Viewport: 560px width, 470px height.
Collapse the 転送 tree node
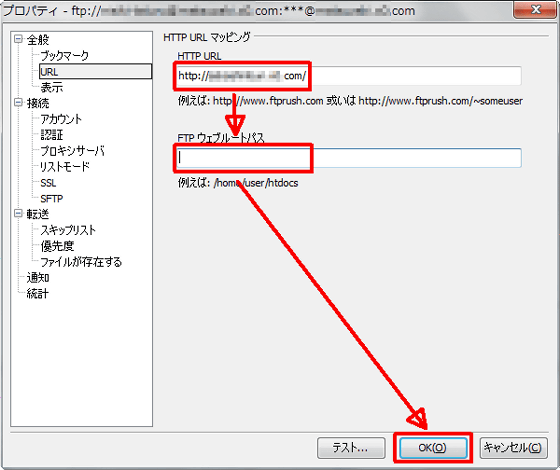coord(18,213)
